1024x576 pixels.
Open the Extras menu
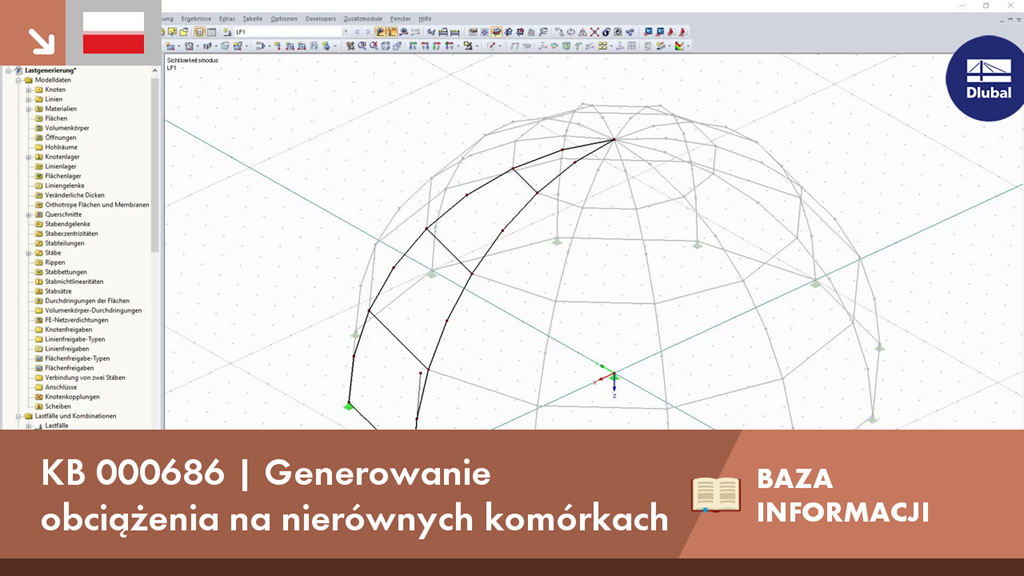tap(227, 19)
